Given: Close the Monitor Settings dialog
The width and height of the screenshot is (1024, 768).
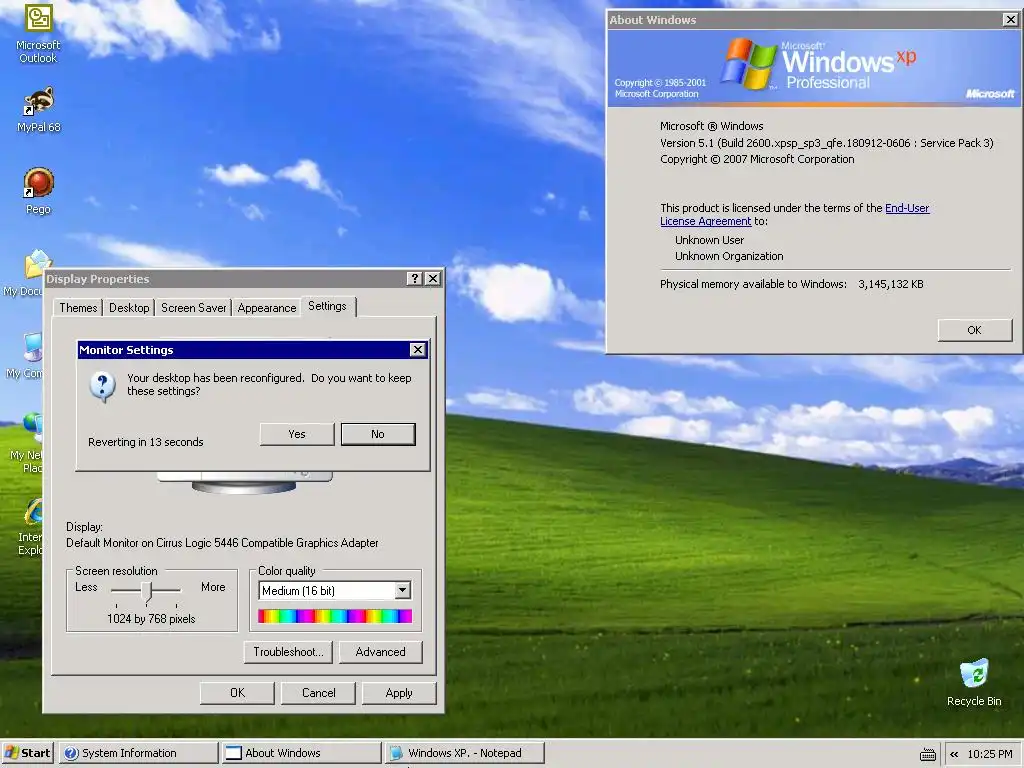Looking at the screenshot, I should pyautogui.click(x=417, y=350).
